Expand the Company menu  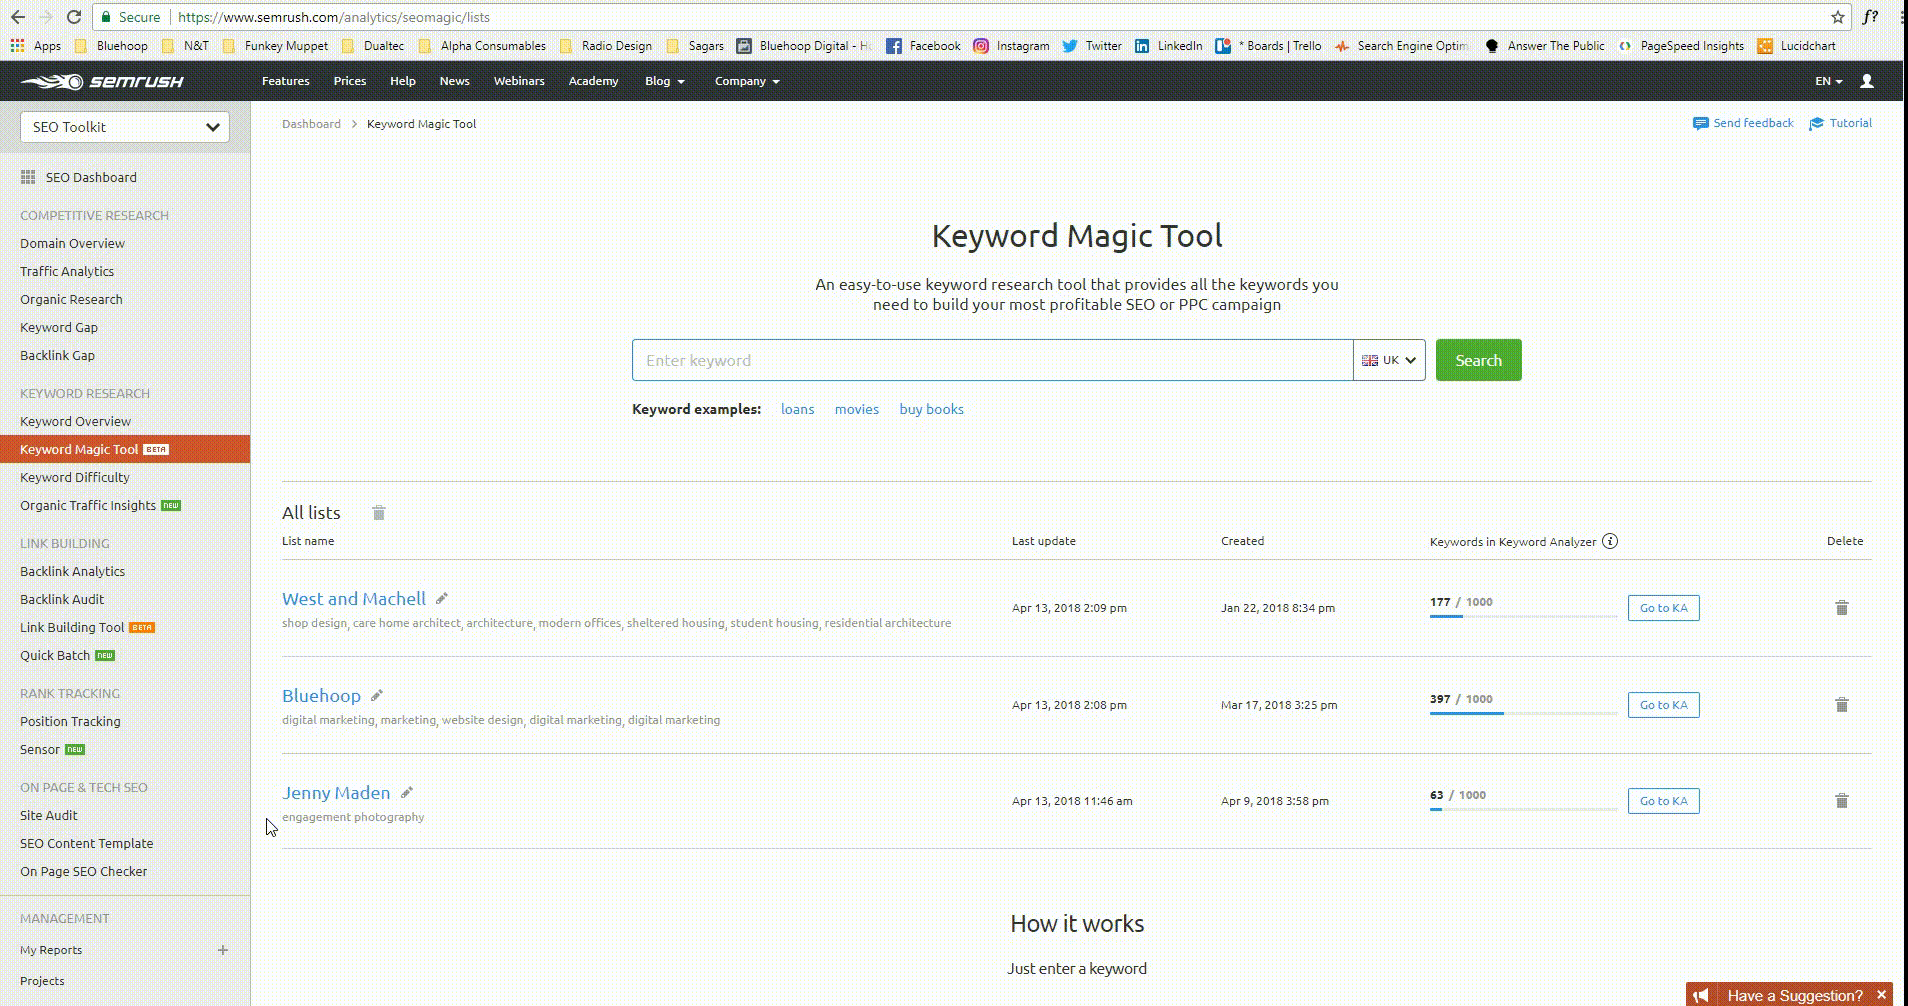(747, 81)
